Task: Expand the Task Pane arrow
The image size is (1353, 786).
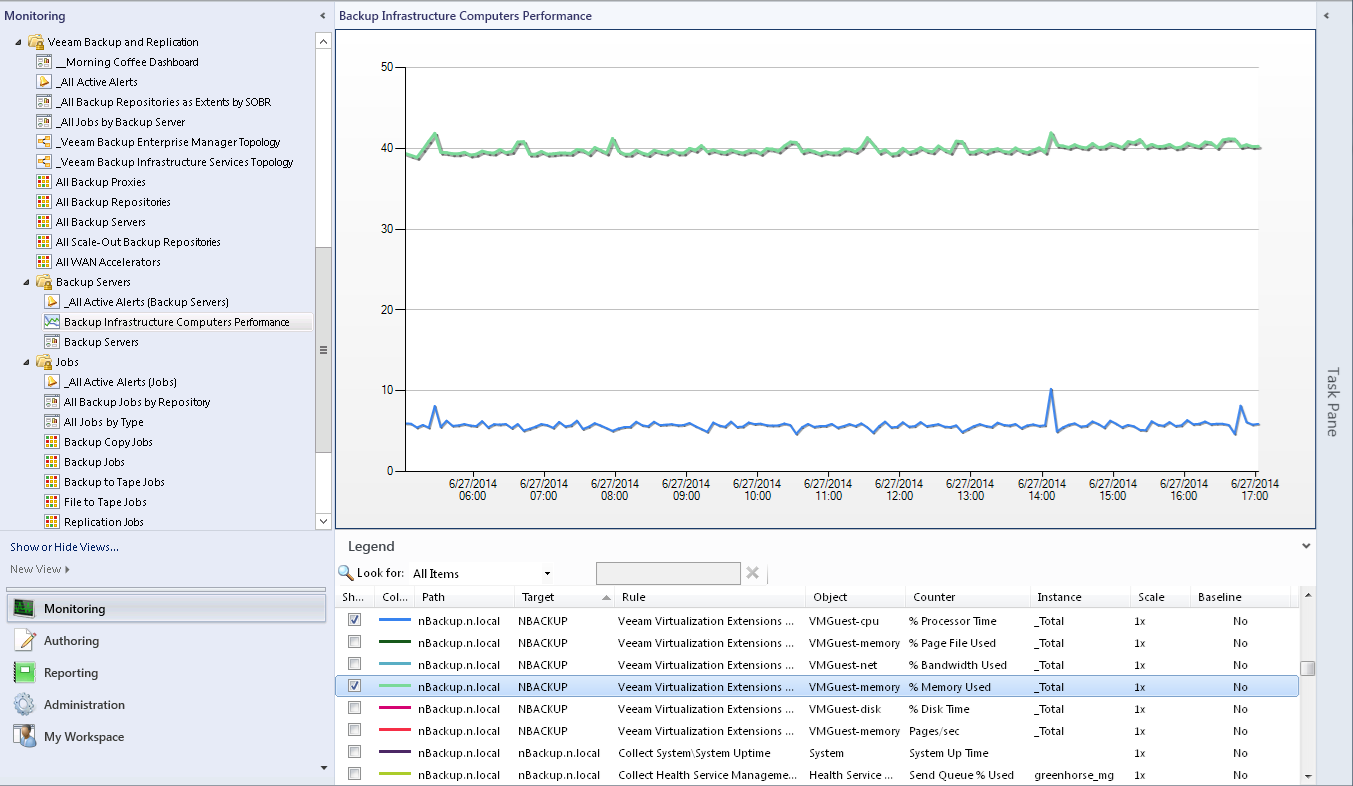Action: [1325, 16]
